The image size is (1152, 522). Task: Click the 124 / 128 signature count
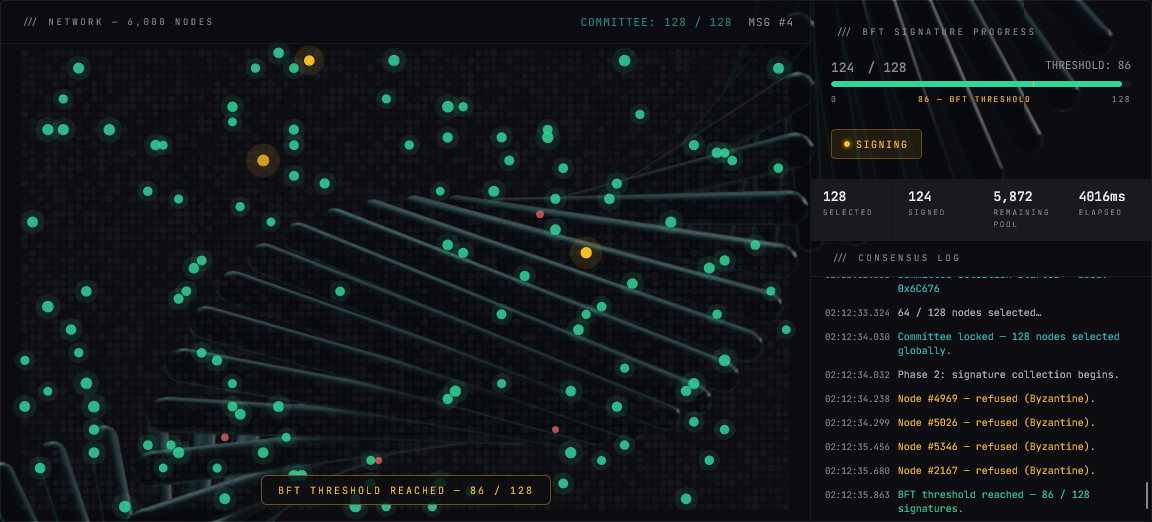[x=868, y=68]
